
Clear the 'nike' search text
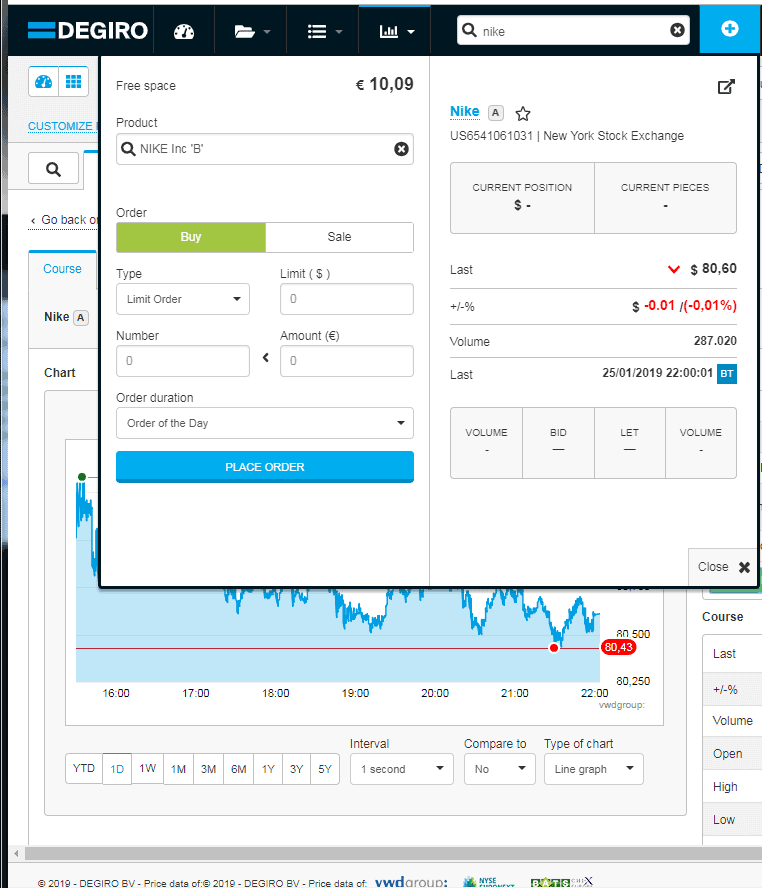[x=677, y=31]
